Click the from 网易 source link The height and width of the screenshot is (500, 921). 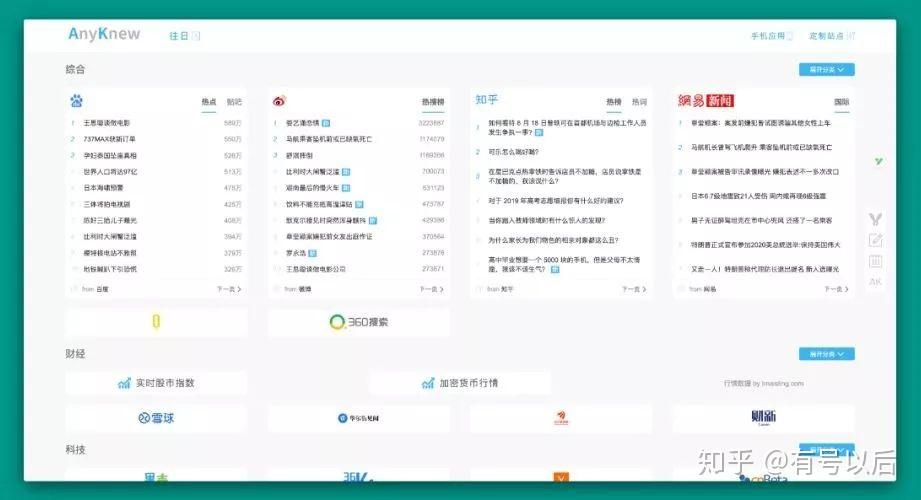pyautogui.click(x=702, y=289)
